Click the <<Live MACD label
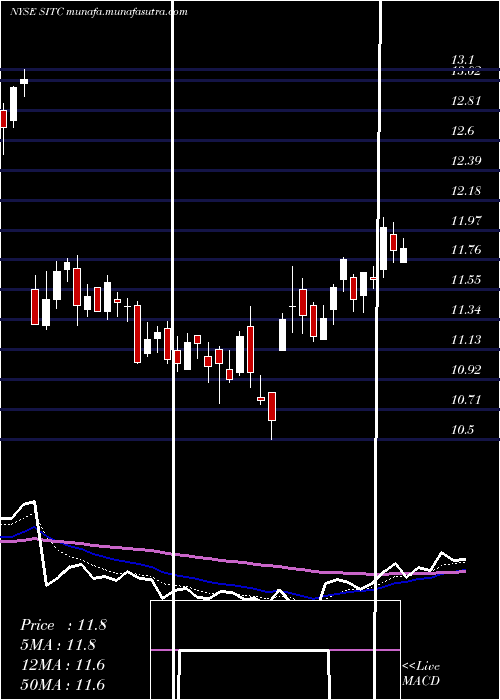This screenshot has width=500, height=700. [x=421, y=673]
